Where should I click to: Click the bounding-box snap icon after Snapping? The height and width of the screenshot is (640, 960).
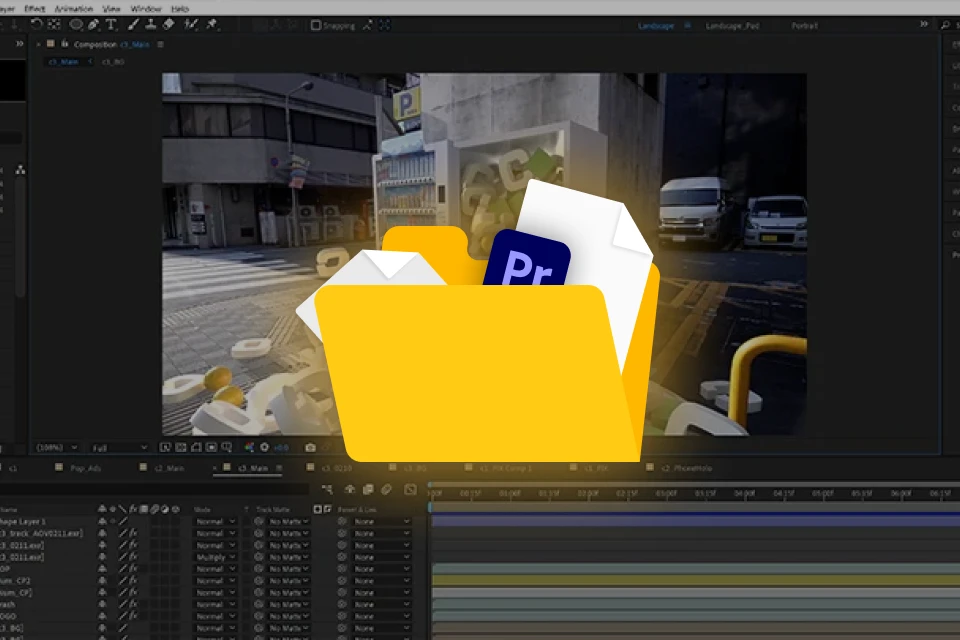(384, 25)
